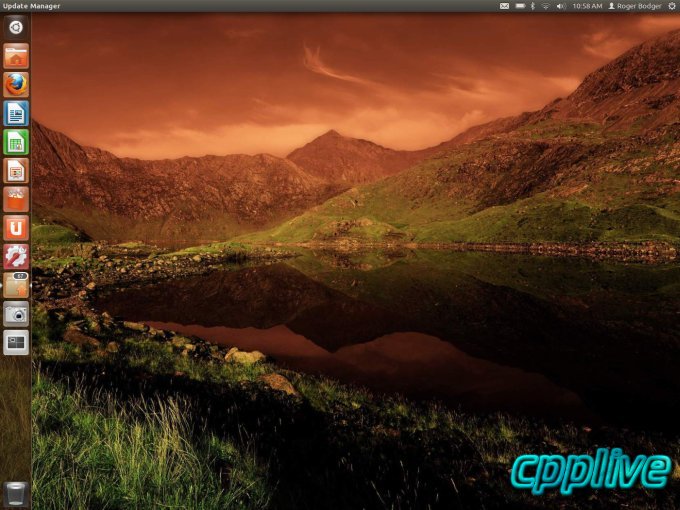
Task: Launch the Screenshot camera tool
Action: tap(16, 314)
